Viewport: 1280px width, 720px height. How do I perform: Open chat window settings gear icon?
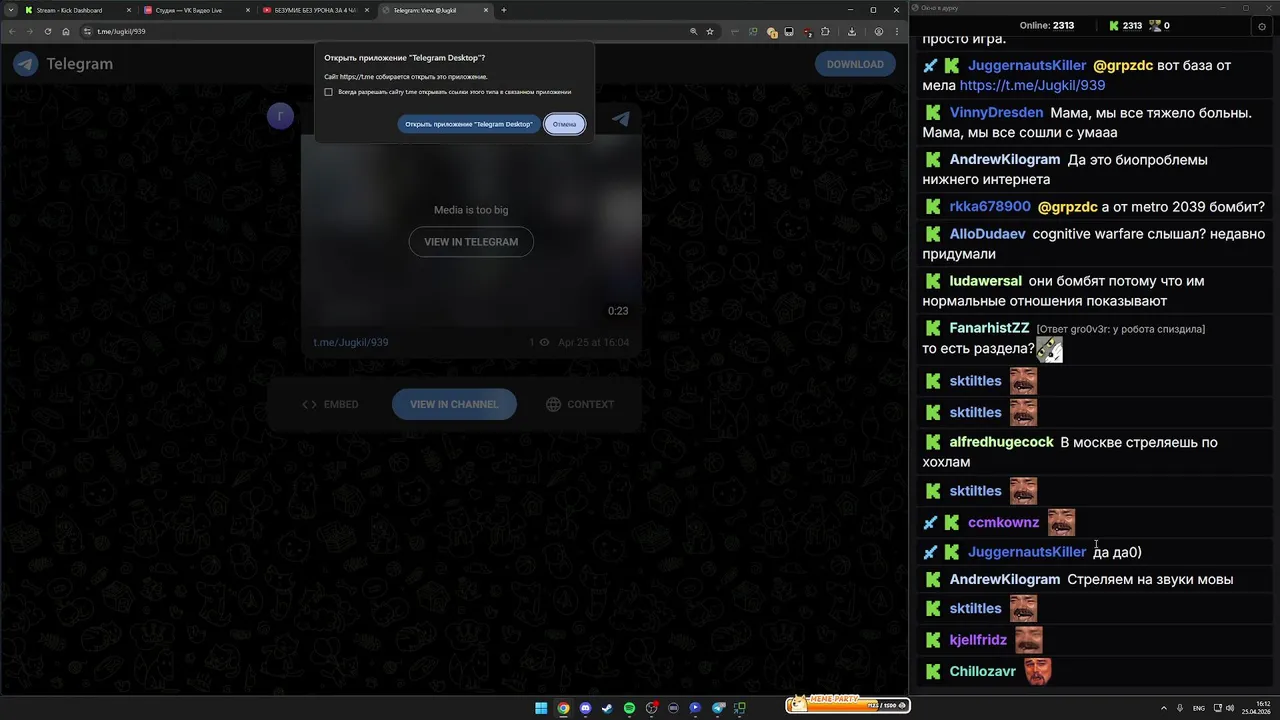(x=1262, y=26)
